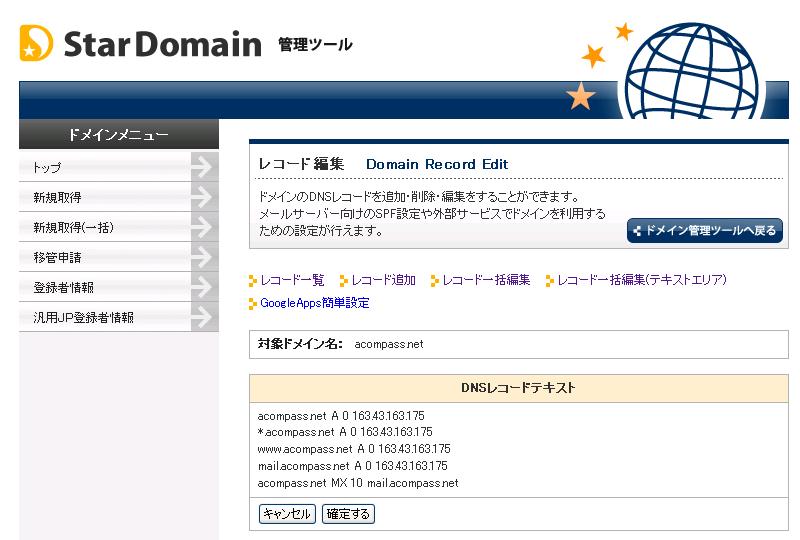Go to the レコード一覧 link

[x=292, y=280]
